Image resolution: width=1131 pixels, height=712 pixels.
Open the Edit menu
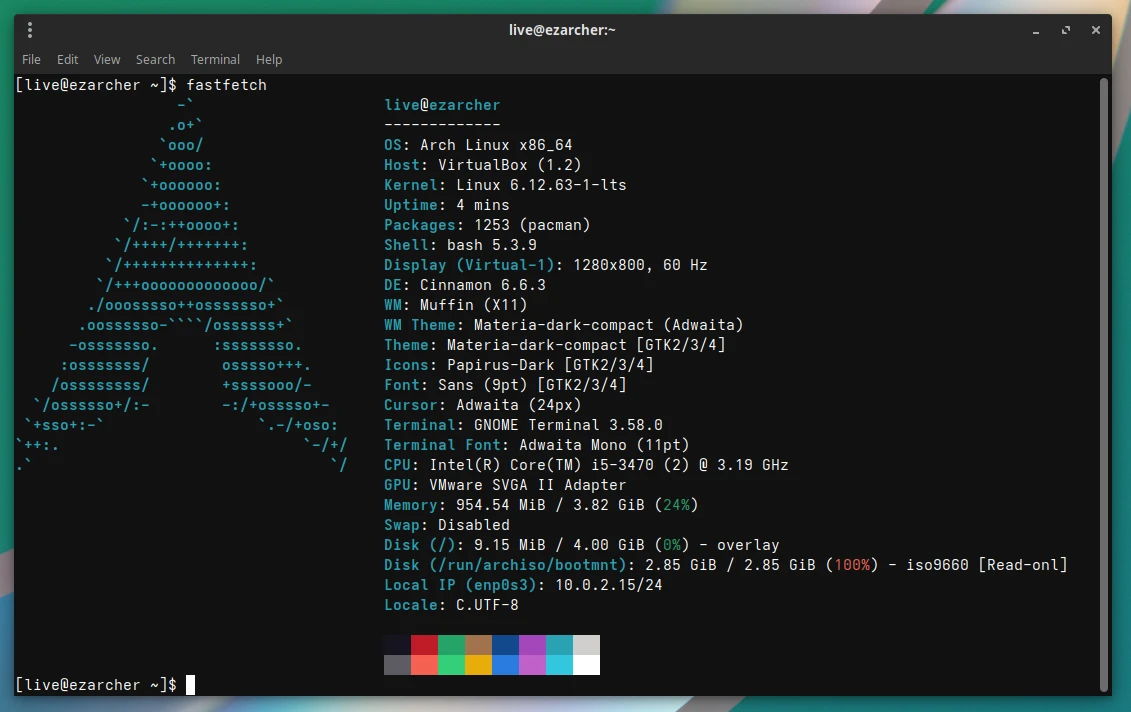(68, 59)
